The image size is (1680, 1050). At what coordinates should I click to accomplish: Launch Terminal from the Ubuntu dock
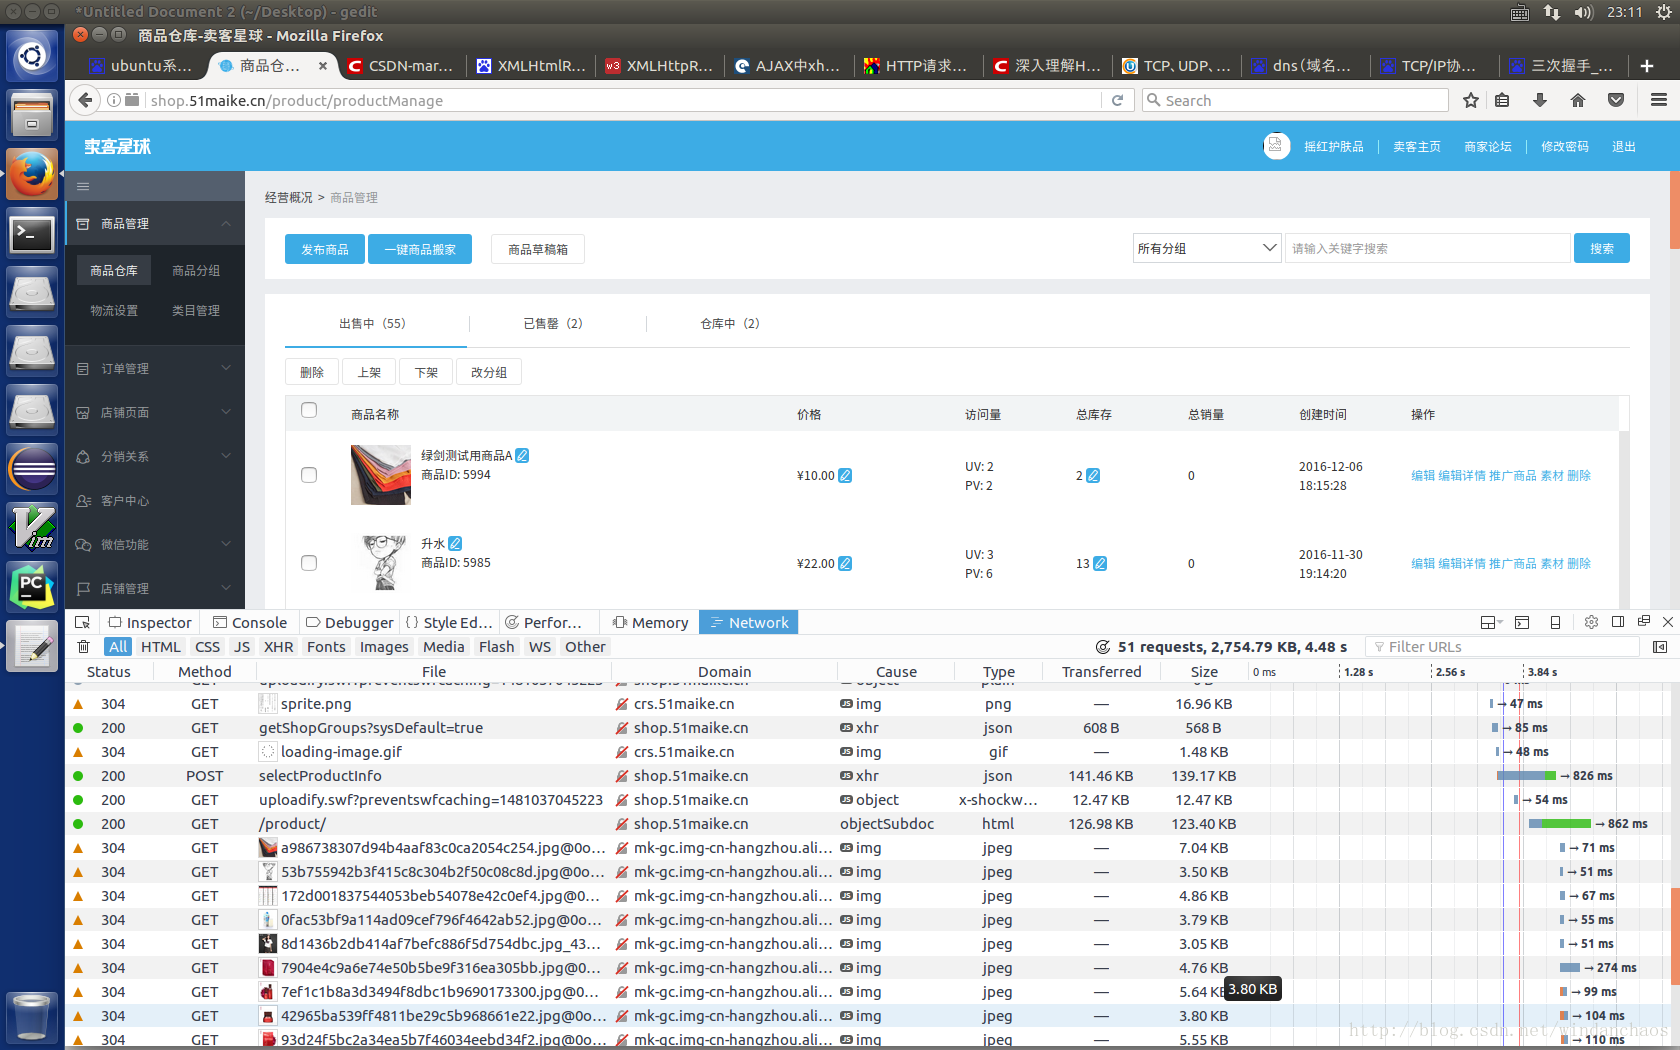click(x=32, y=234)
